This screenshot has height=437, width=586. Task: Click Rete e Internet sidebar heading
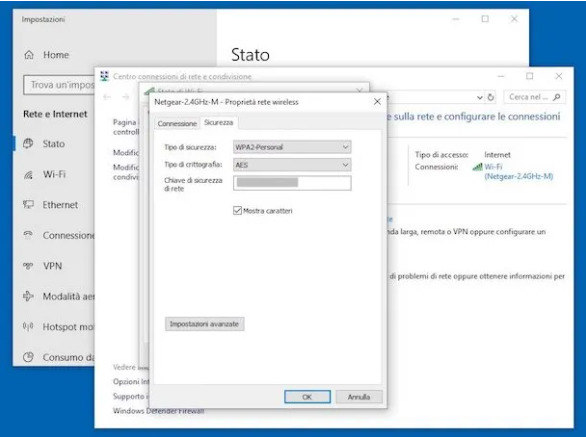pos(55,114)
